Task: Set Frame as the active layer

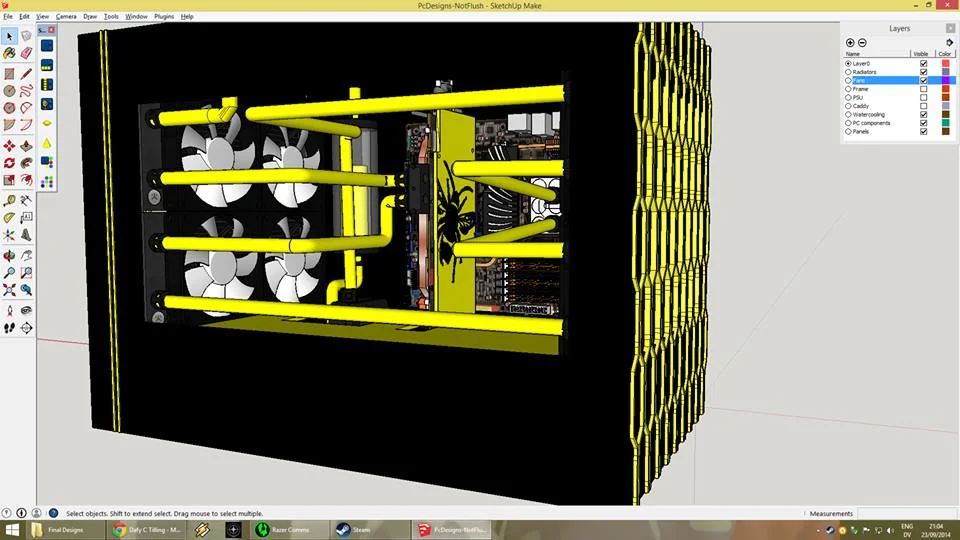Action: (849, 89)
